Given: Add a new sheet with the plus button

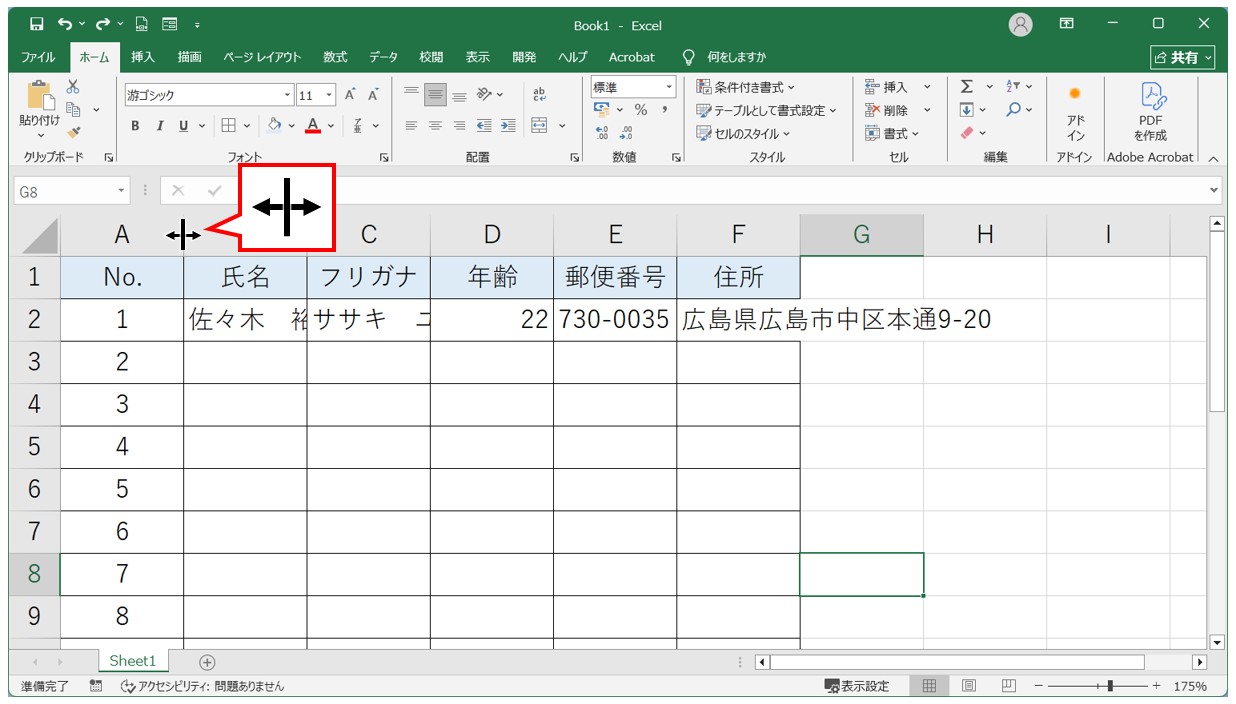Looking at the screenshot, I should coord(207,662).
